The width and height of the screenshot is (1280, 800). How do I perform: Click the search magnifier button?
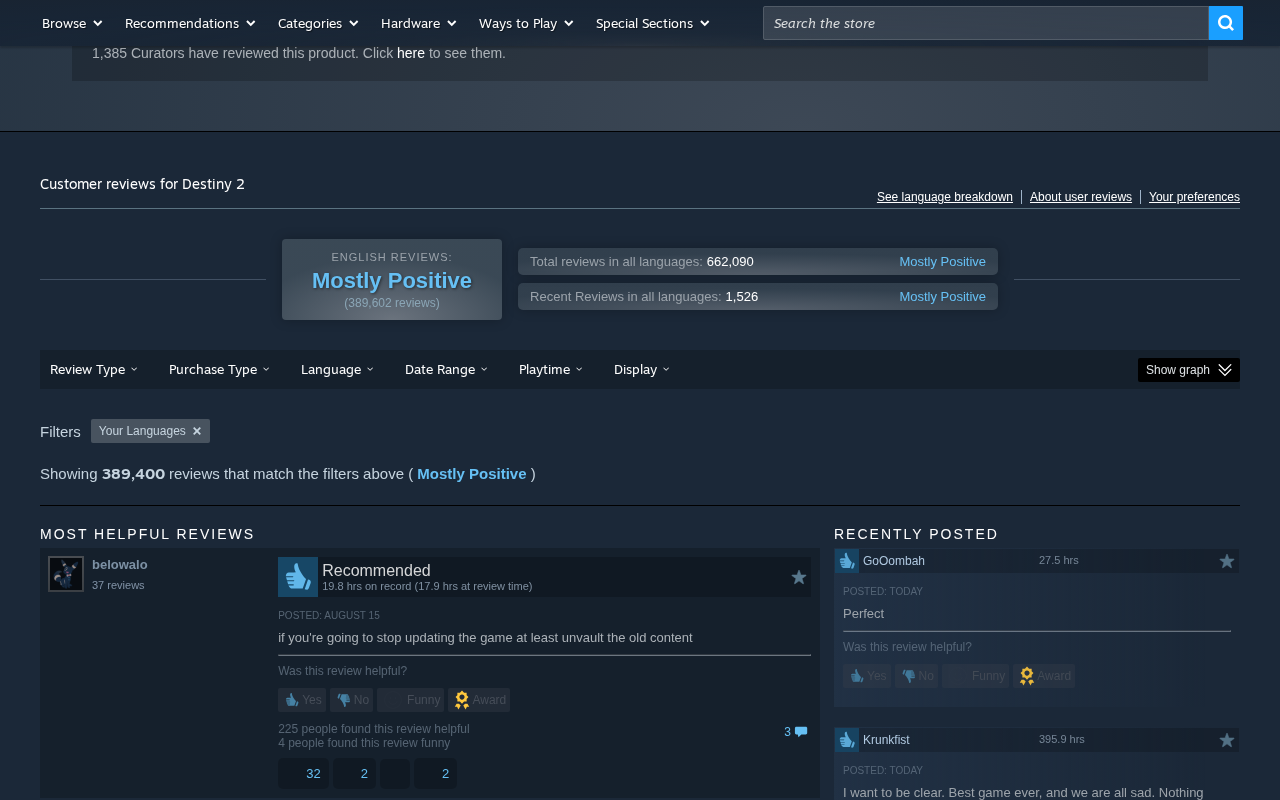(x=1225, y=23)
